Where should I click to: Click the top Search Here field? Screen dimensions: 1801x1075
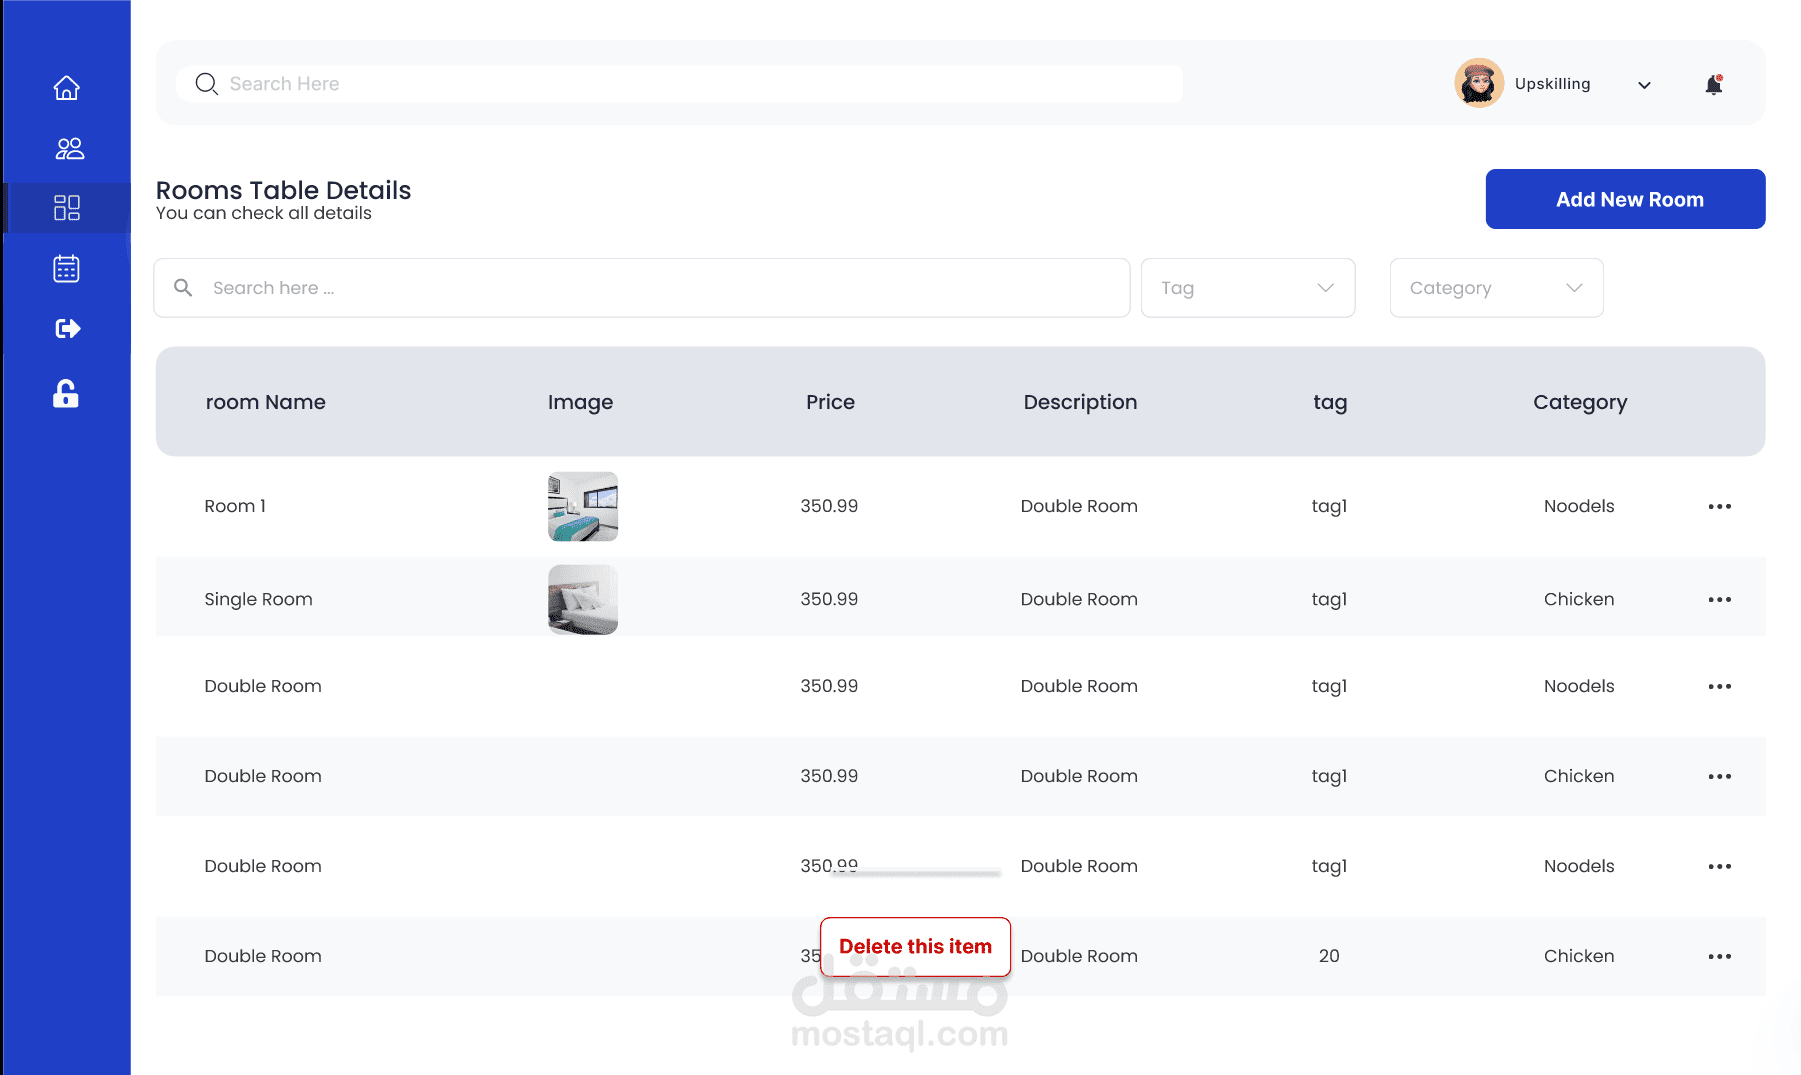tap(680, 84)
